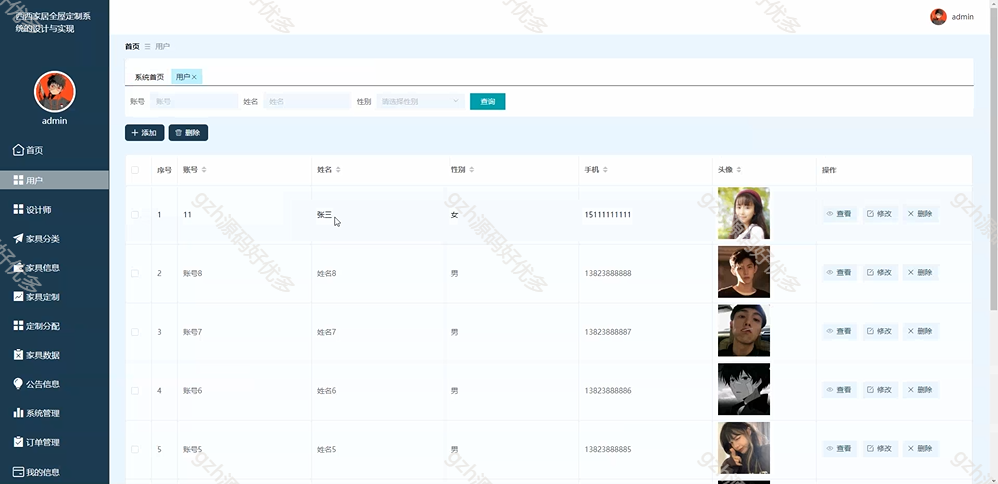Click the avatar thumbnail in 账号6 row

pyautogui.click(x=744, y=389)
